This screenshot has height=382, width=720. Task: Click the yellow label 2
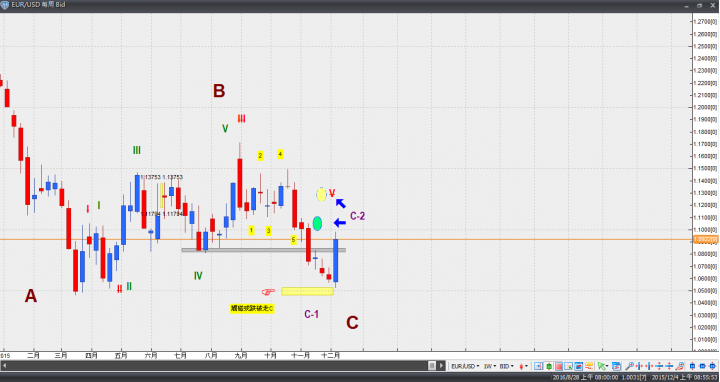tap(260, 156)
